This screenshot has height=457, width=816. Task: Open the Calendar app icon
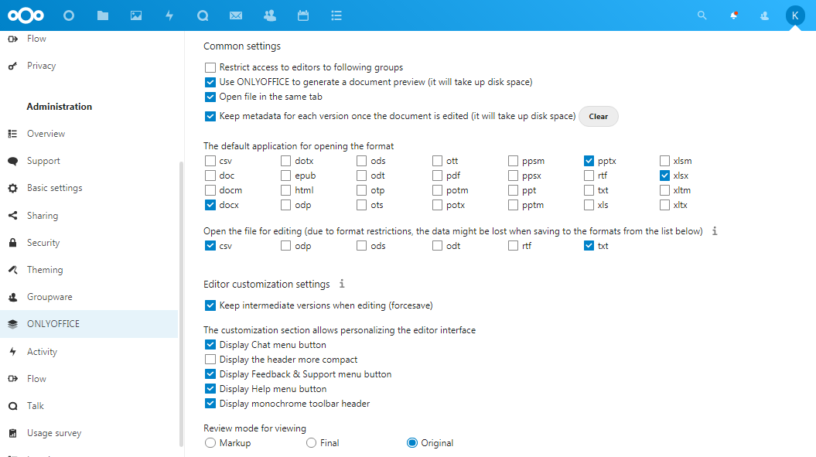tap(302, 16)
